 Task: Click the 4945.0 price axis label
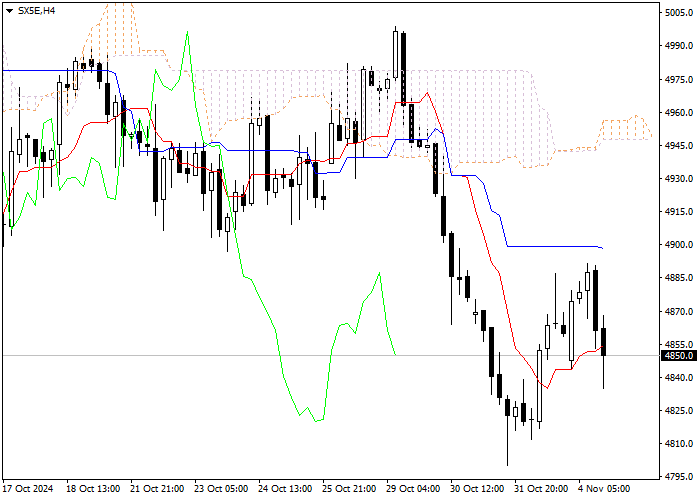click(x=679, y=146)
